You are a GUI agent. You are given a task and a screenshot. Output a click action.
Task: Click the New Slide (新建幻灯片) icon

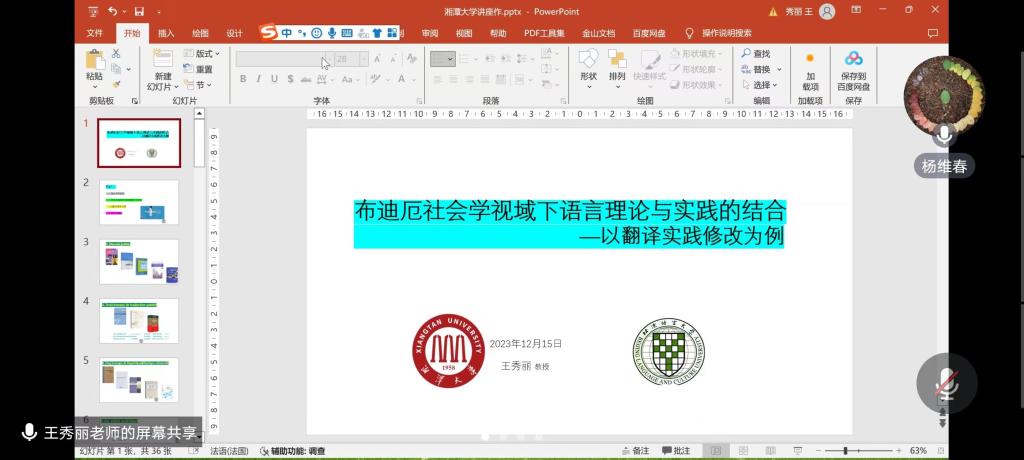[162, 60]
